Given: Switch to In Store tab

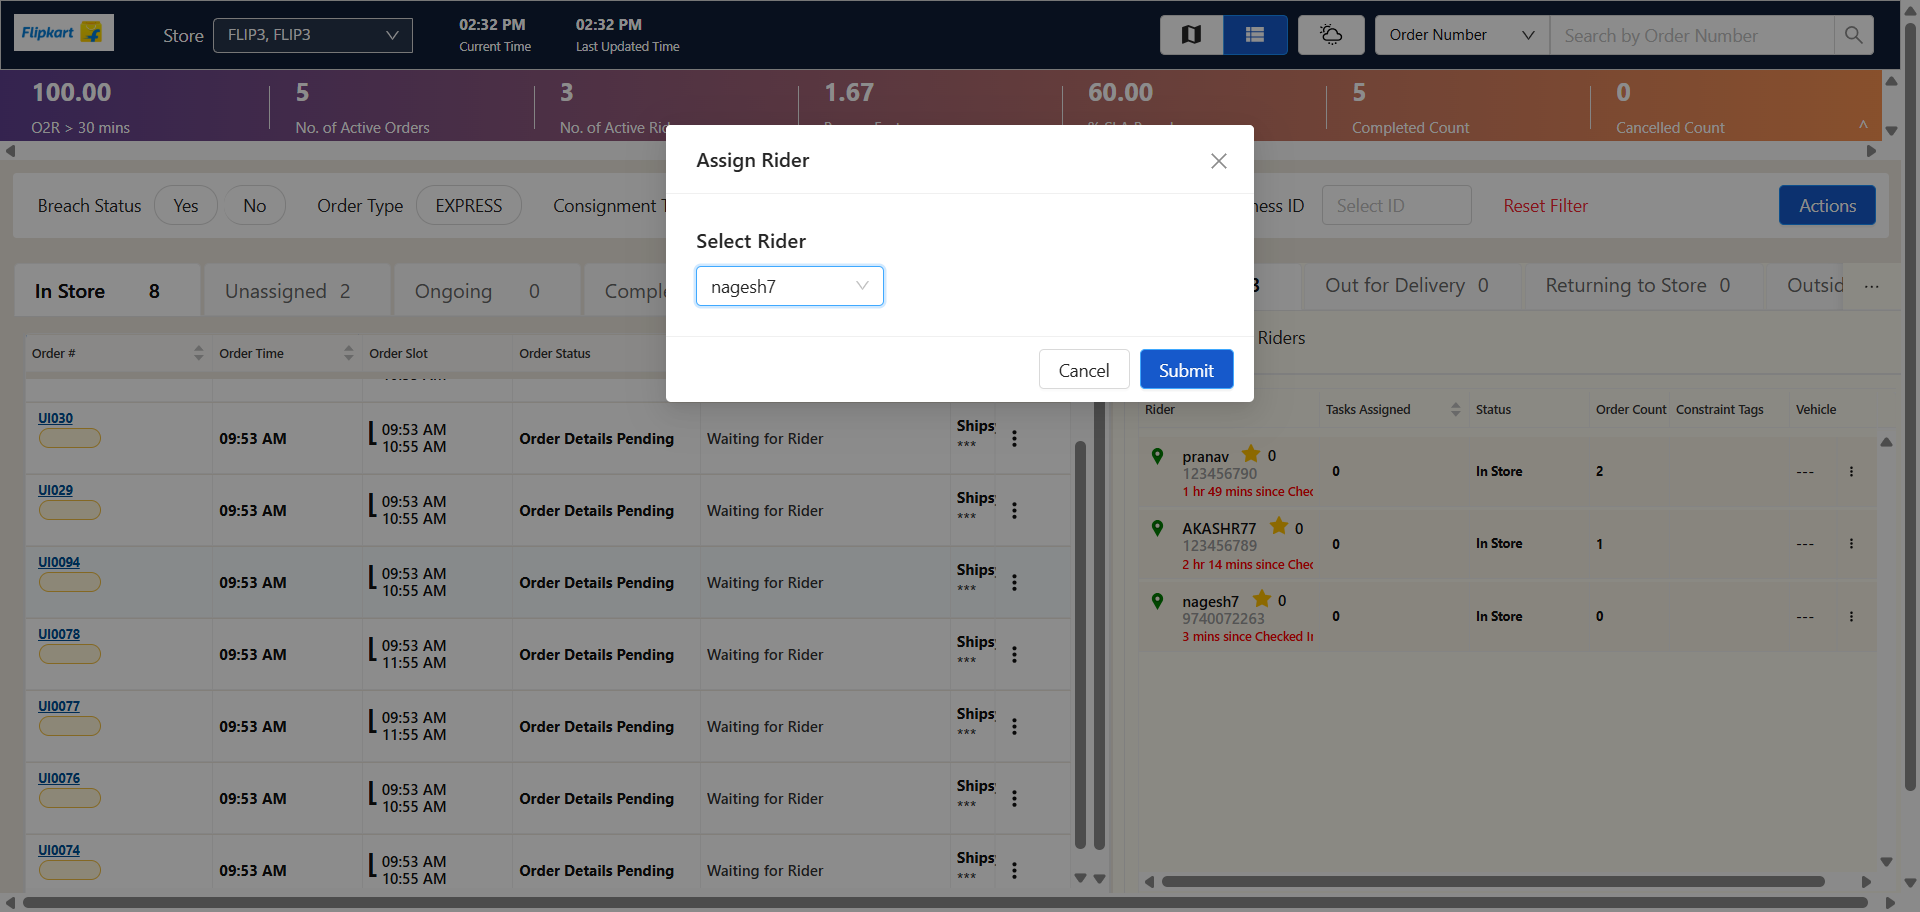Looking at the screenshot, I should (x=107, y=291).
